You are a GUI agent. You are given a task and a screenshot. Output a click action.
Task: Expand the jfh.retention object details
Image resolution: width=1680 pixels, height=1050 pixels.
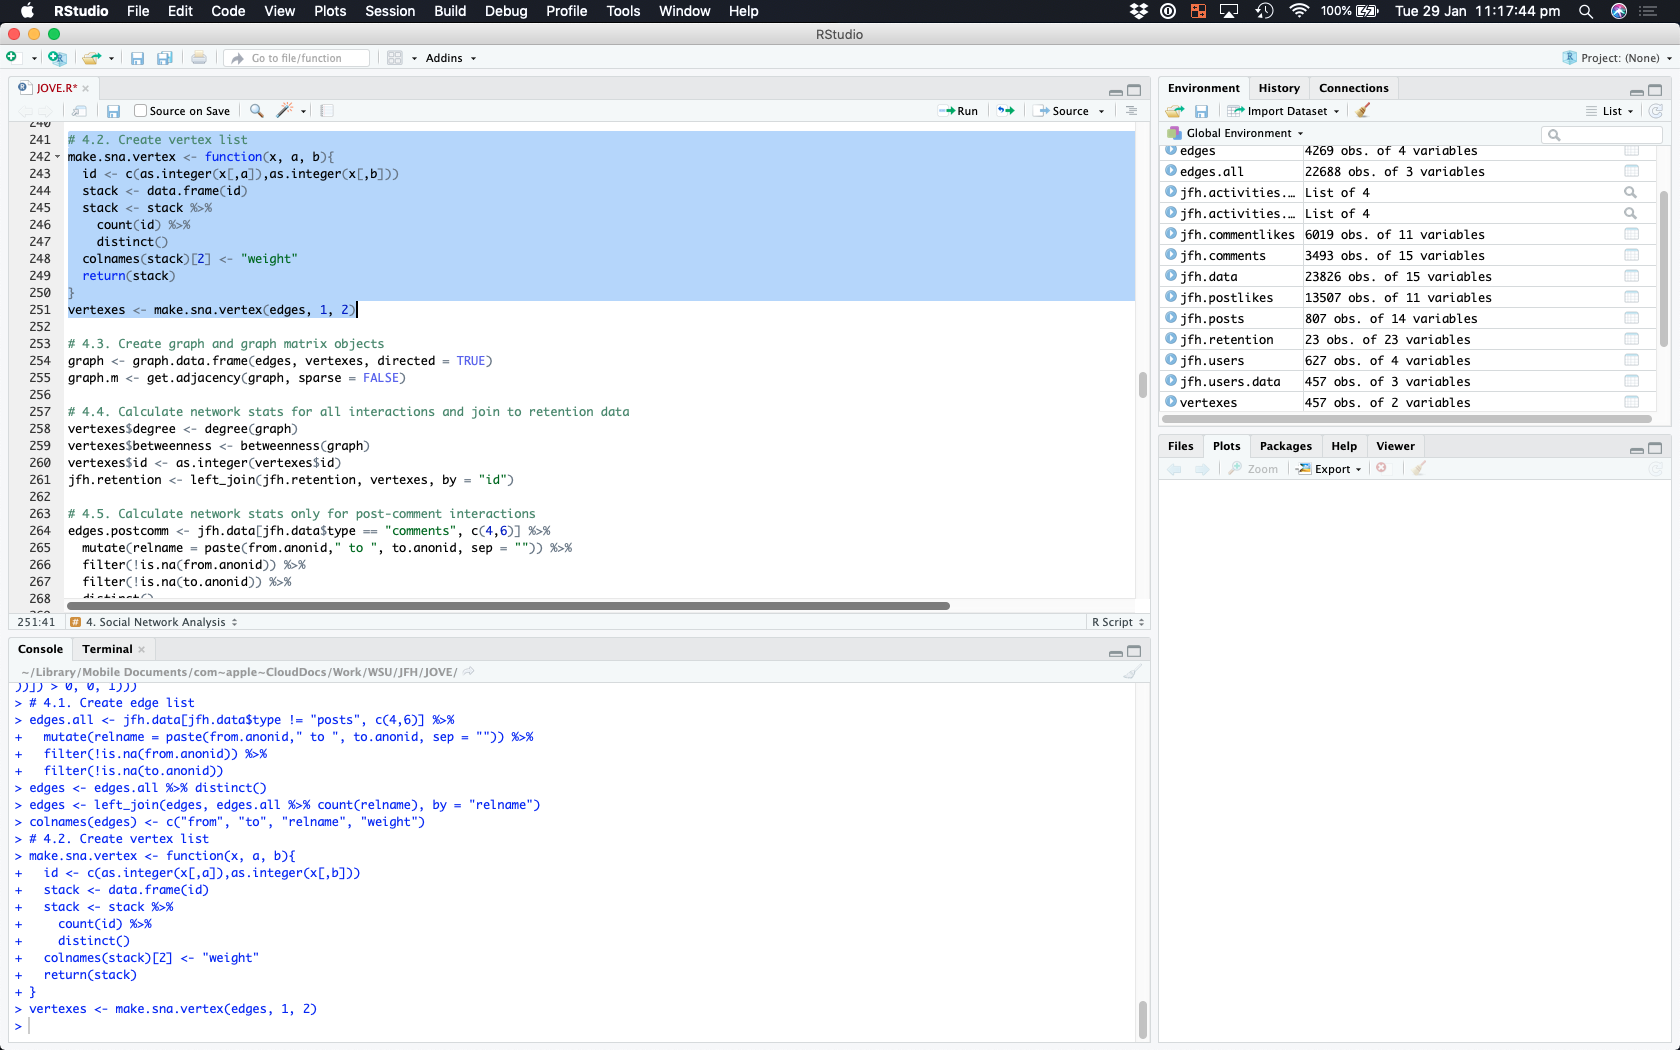point(1171,340)
